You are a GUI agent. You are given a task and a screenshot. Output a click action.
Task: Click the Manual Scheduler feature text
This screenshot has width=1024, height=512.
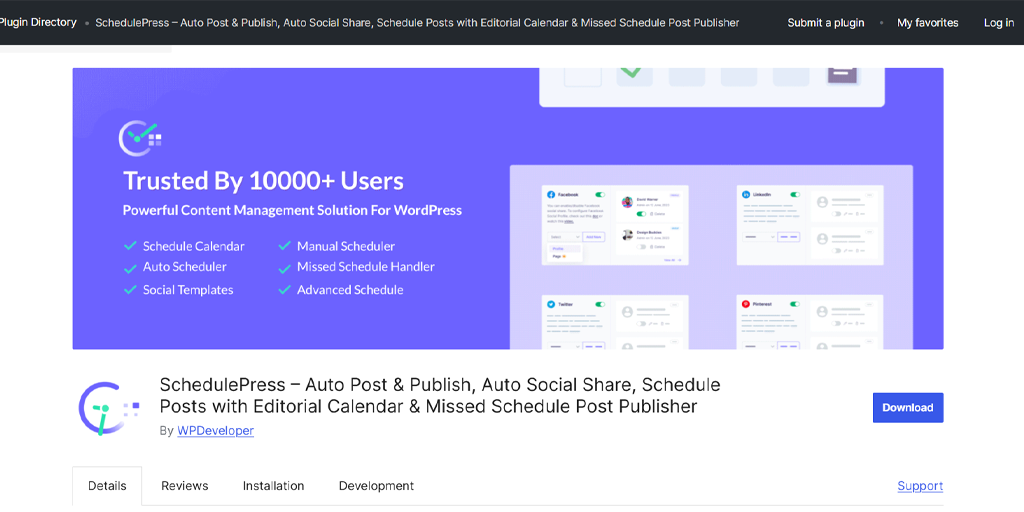(346, 246)
